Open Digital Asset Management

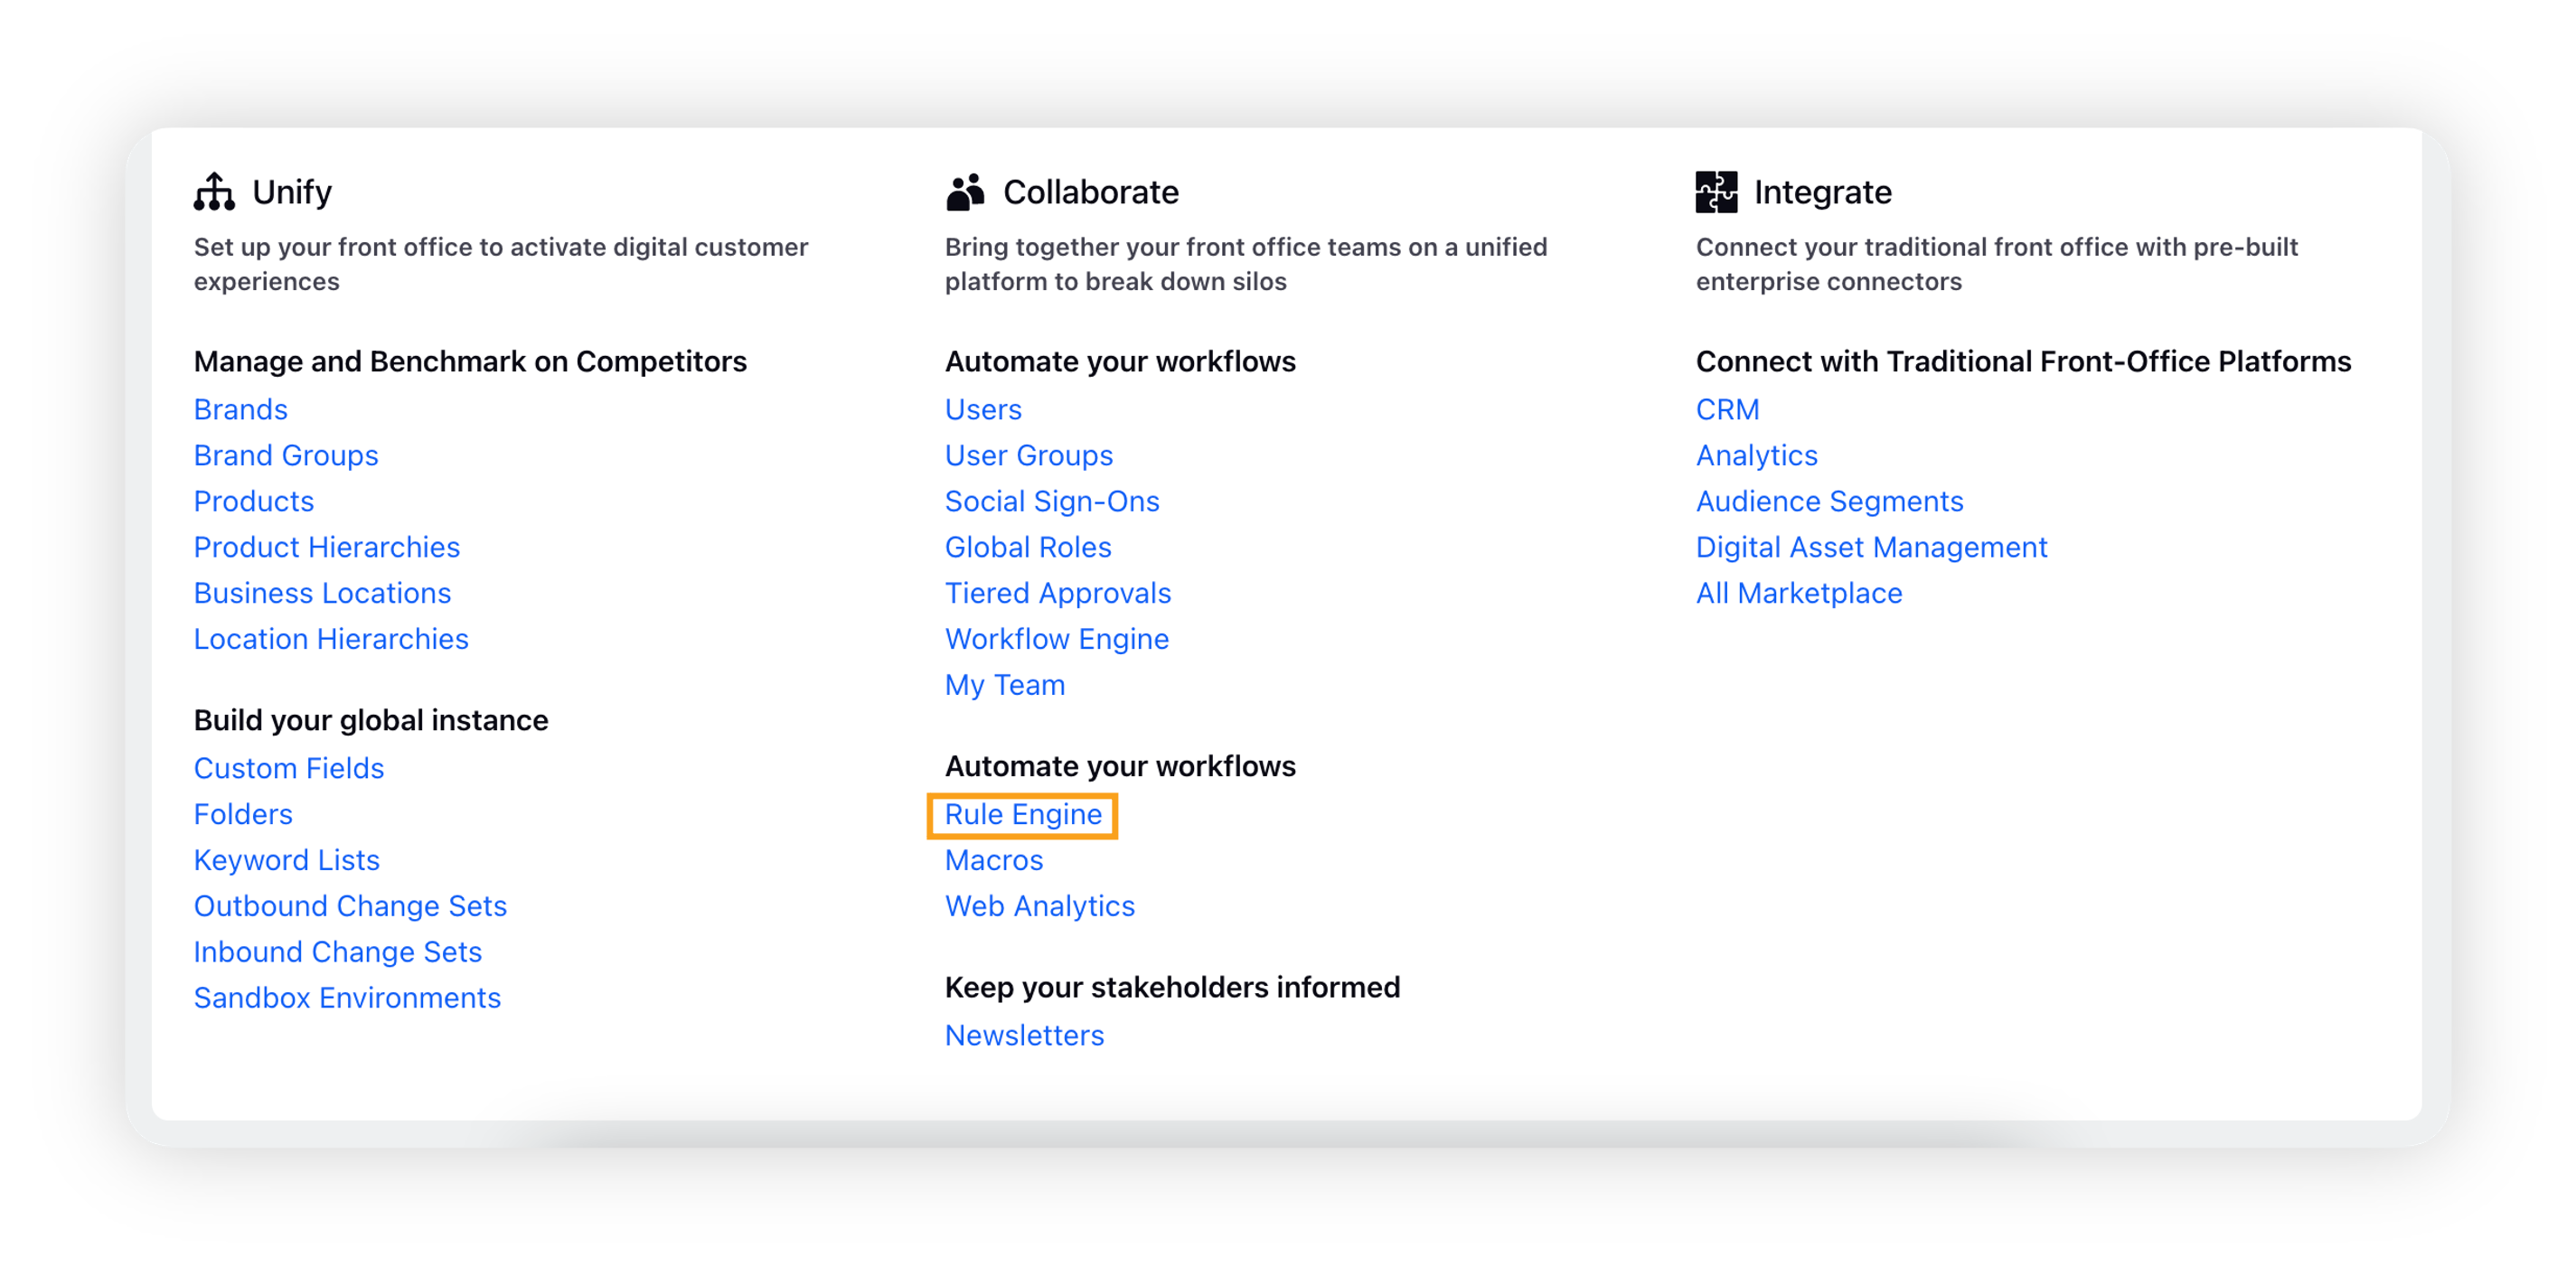point(1872,547)
